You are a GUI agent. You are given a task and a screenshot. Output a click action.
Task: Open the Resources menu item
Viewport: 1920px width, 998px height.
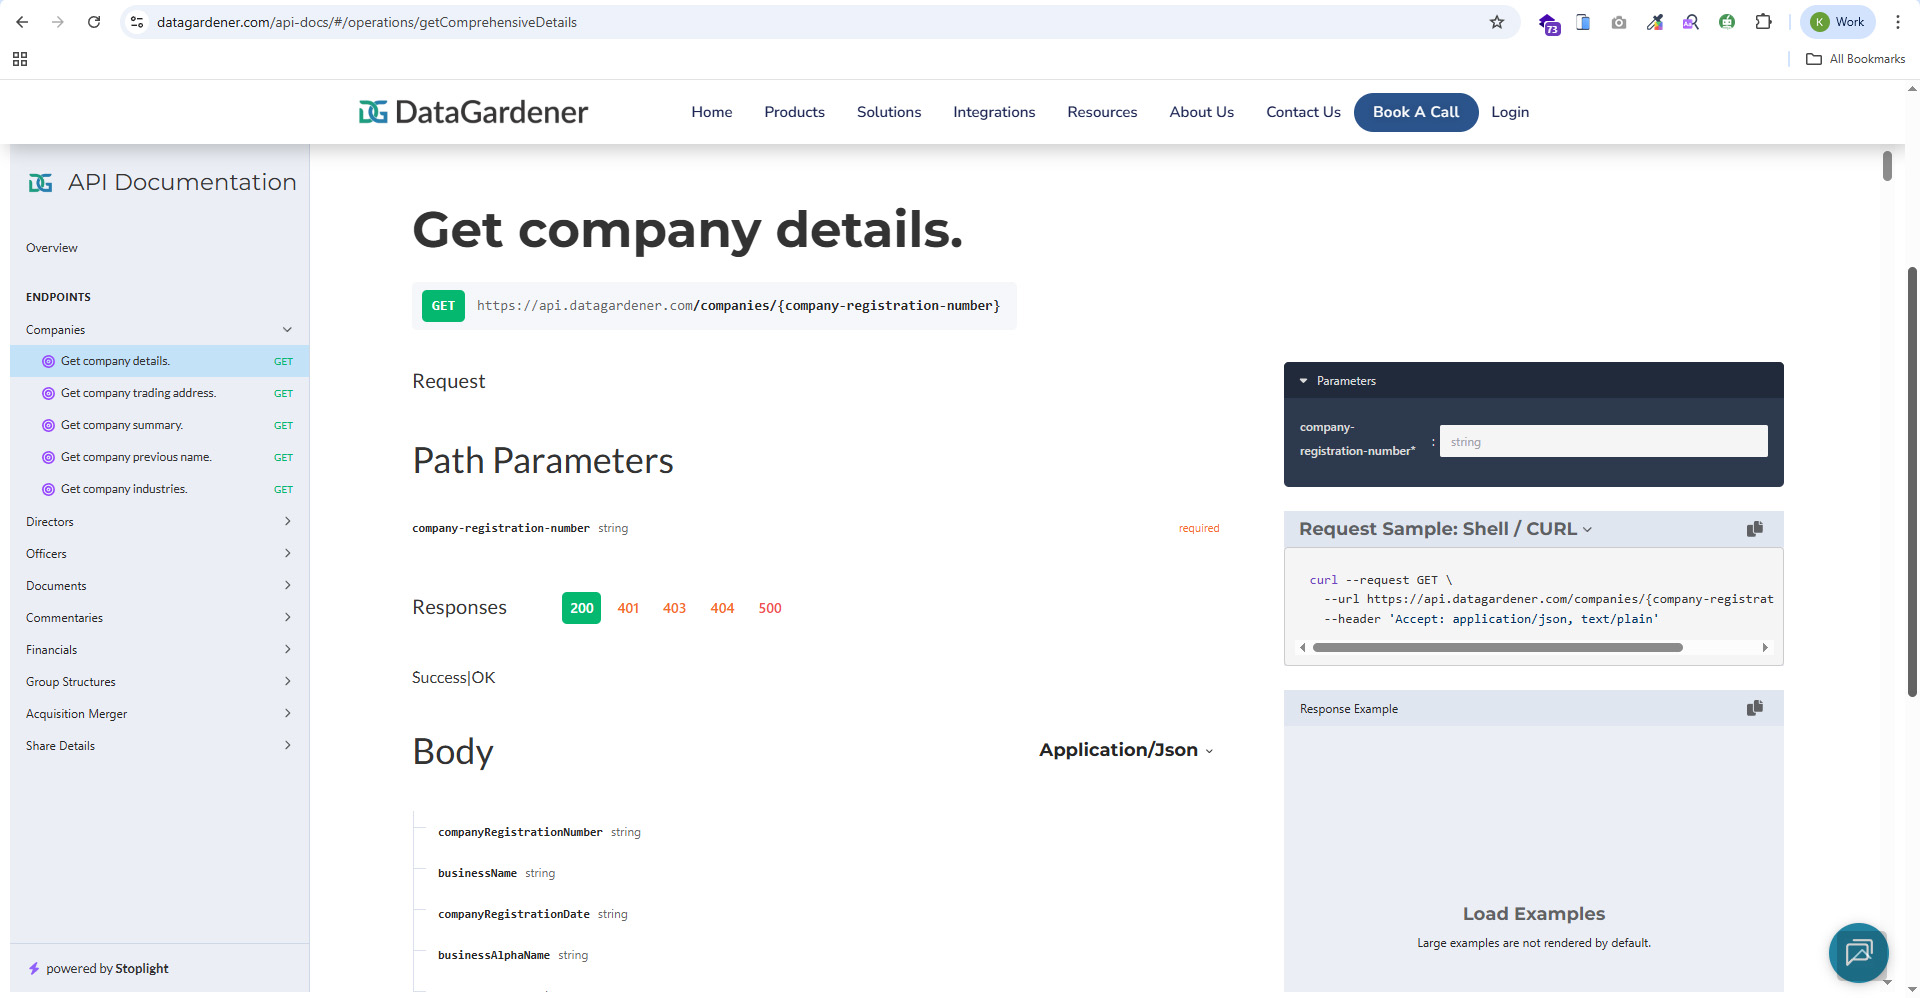(x=1102, y=112)
